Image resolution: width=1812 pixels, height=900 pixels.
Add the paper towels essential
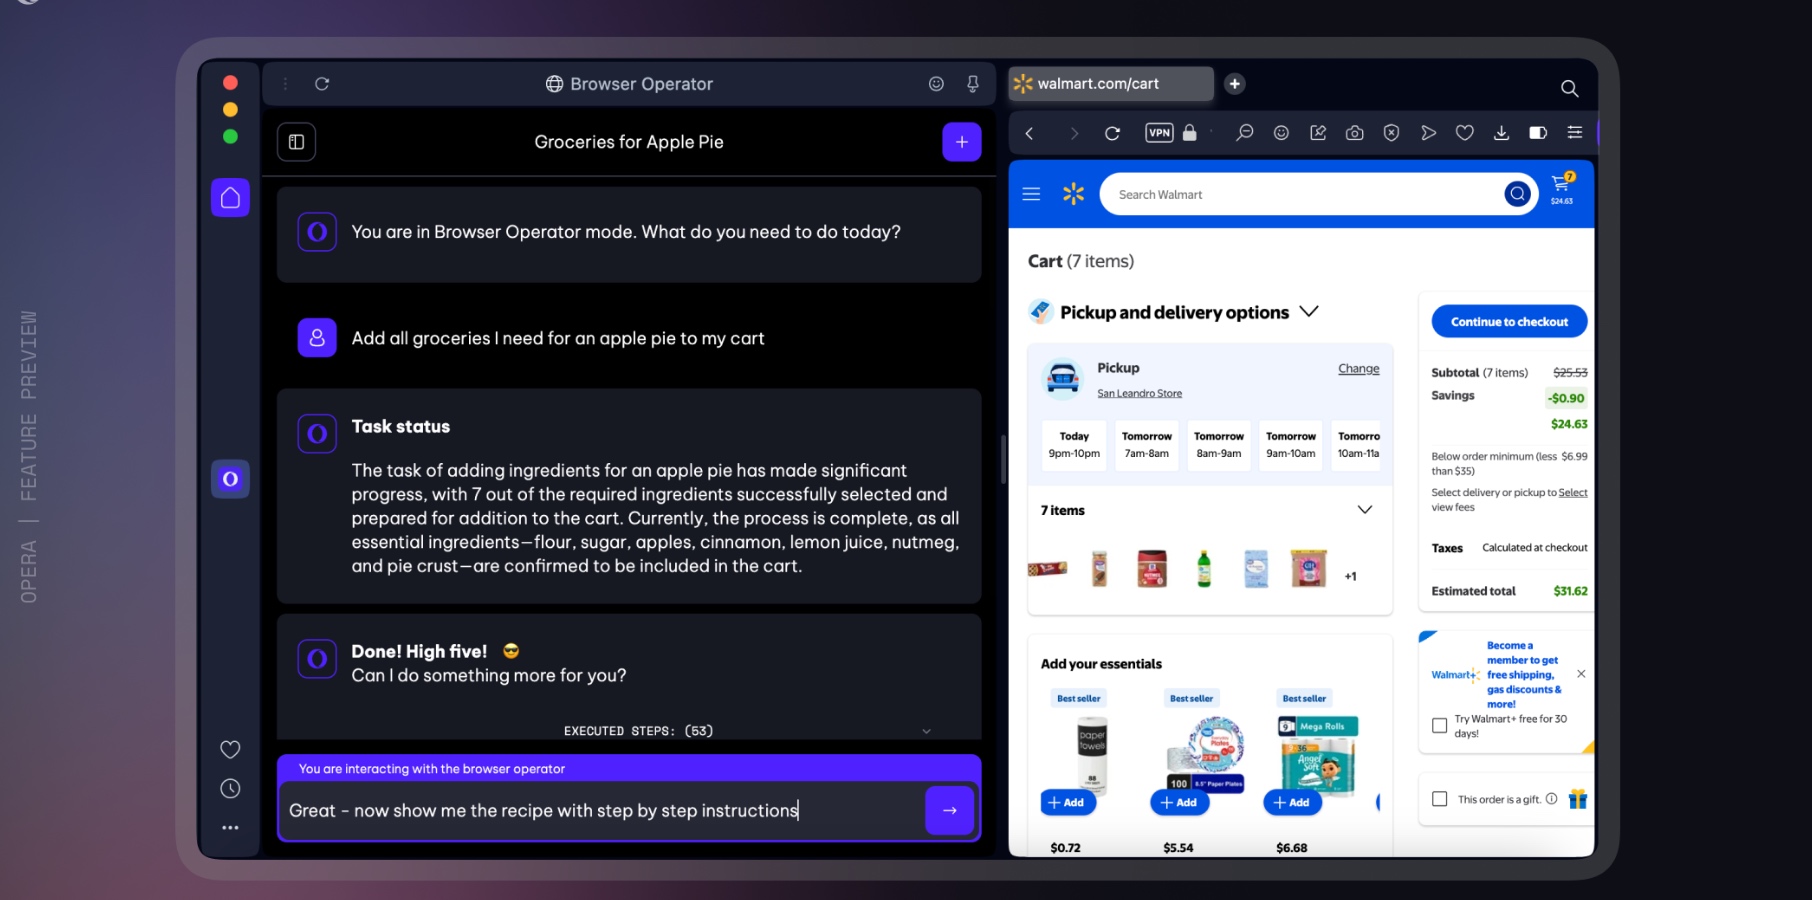pos(1067,802)
